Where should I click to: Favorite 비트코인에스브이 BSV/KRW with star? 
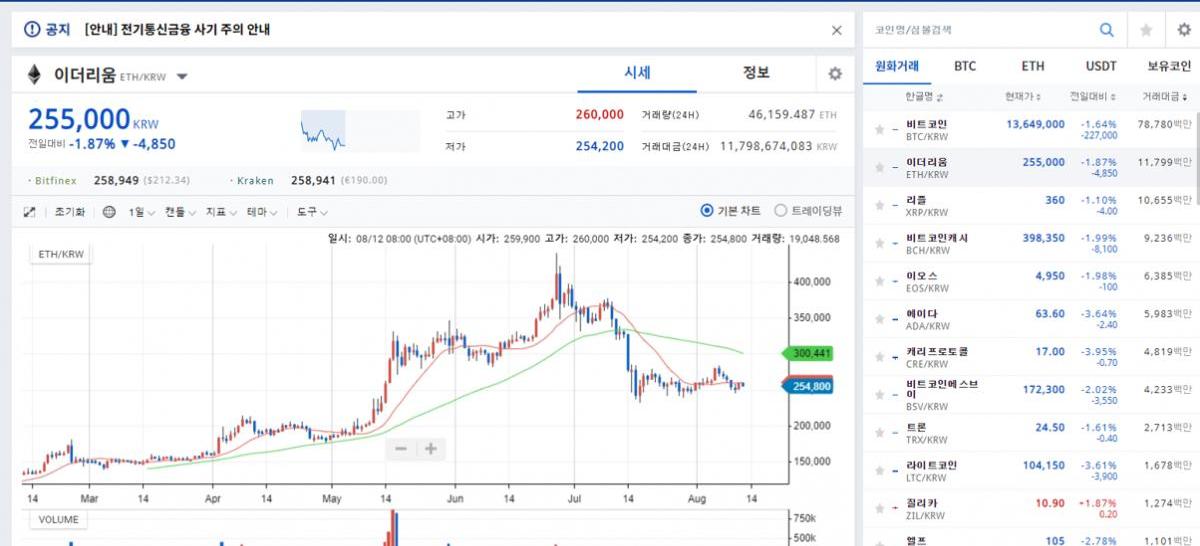click(x=879, y=395)
